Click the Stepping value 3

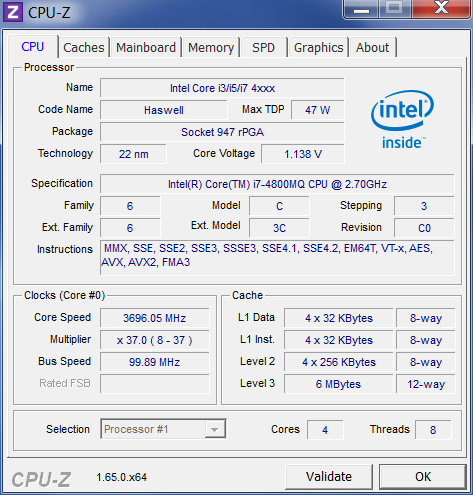point(424,206)
